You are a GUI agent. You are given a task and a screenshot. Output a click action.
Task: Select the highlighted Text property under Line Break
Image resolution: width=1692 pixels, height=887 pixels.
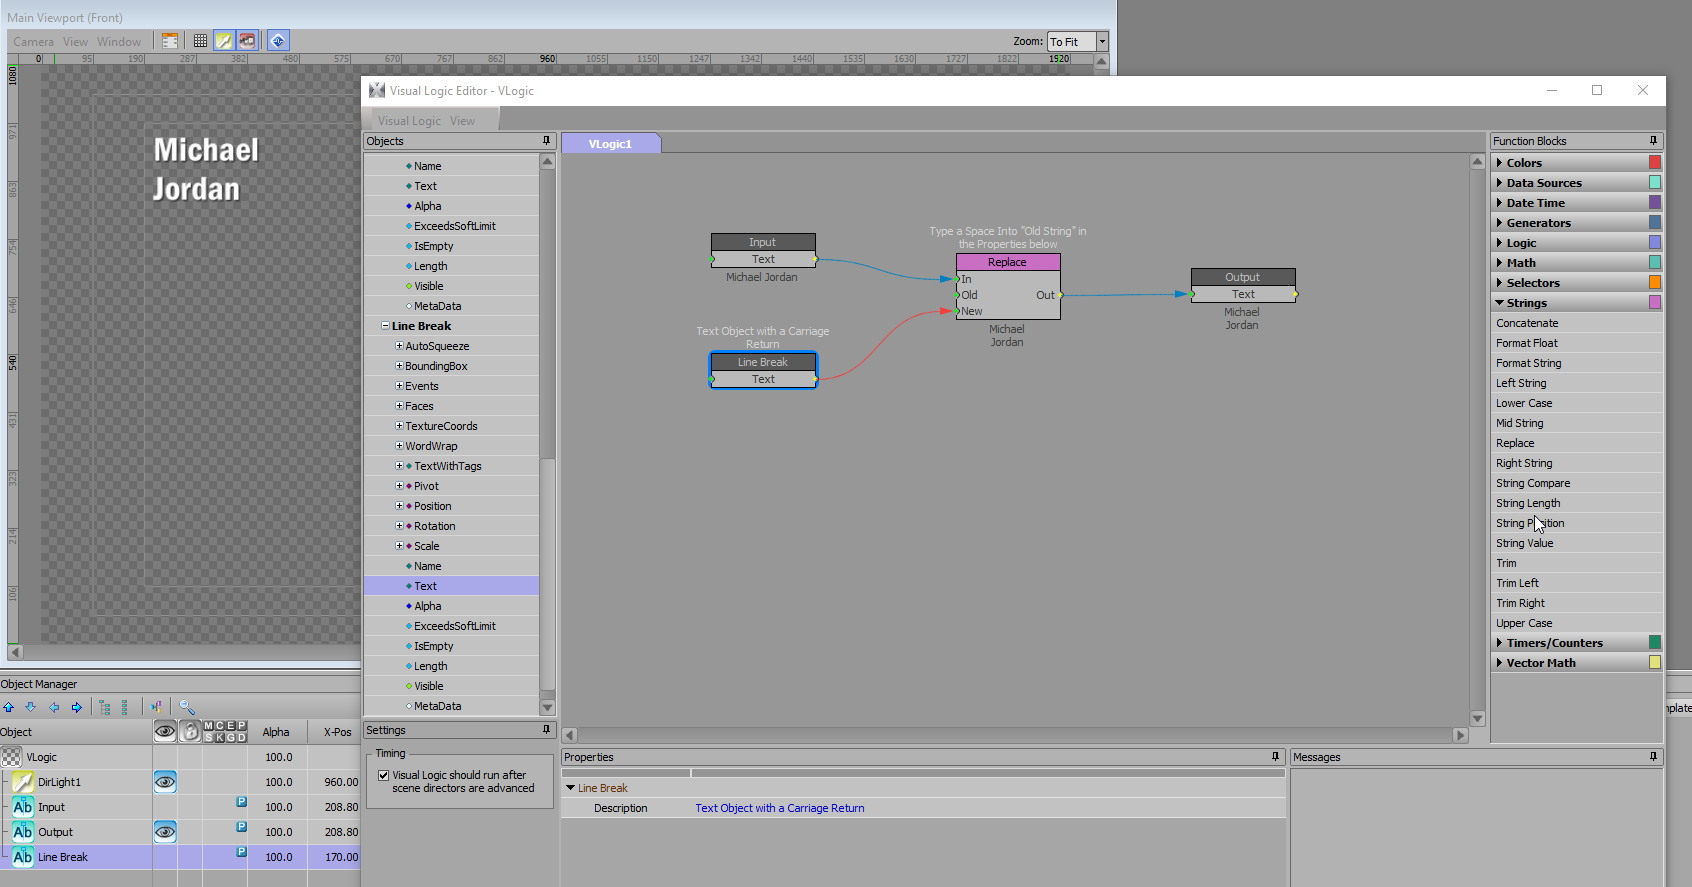point(452,586)
